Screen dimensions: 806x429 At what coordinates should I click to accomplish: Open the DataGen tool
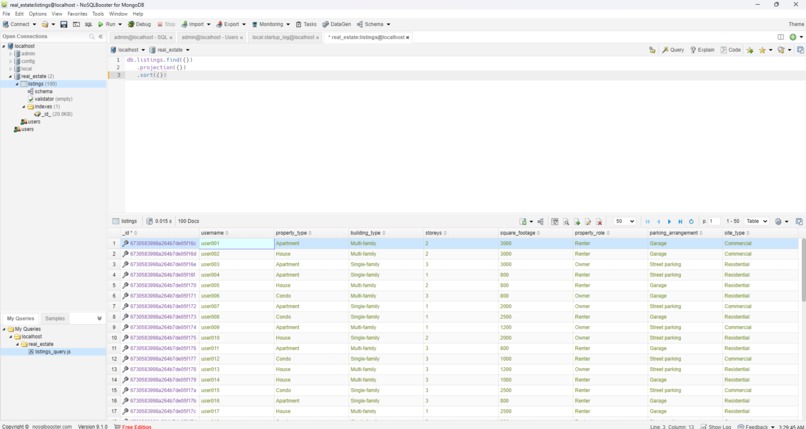coord(336,24)
